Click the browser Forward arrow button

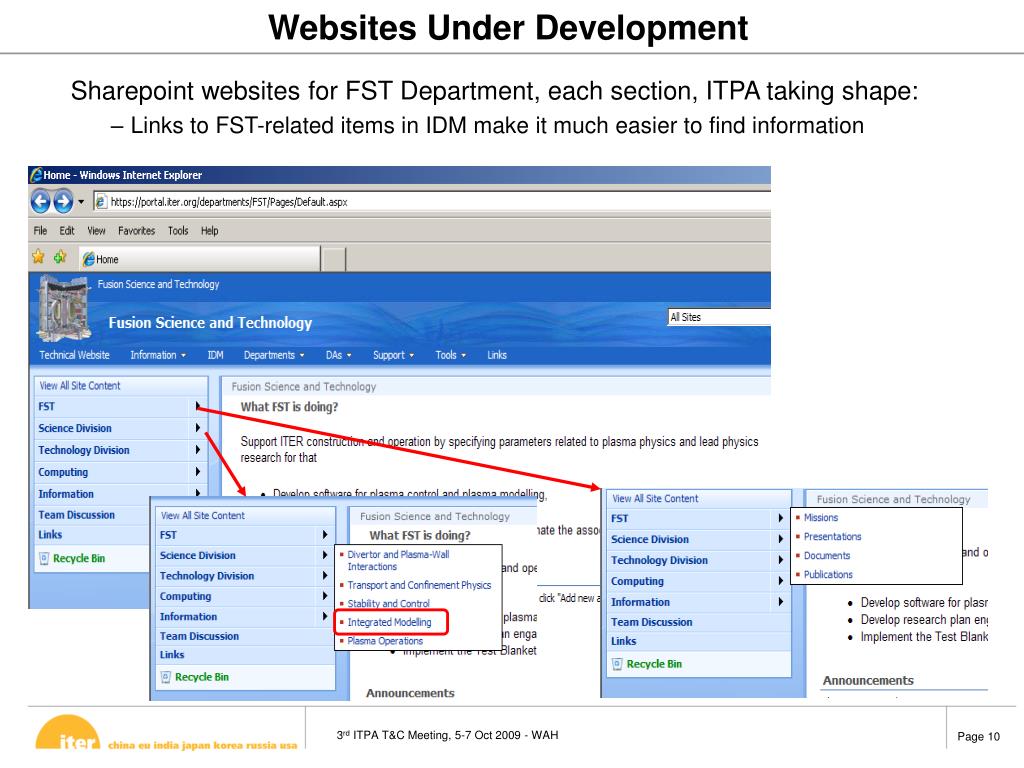(x=63, y=202)
